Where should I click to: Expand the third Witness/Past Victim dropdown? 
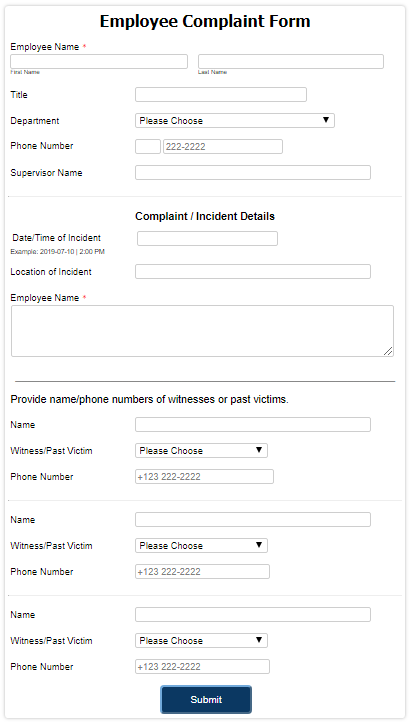[201, 641]
